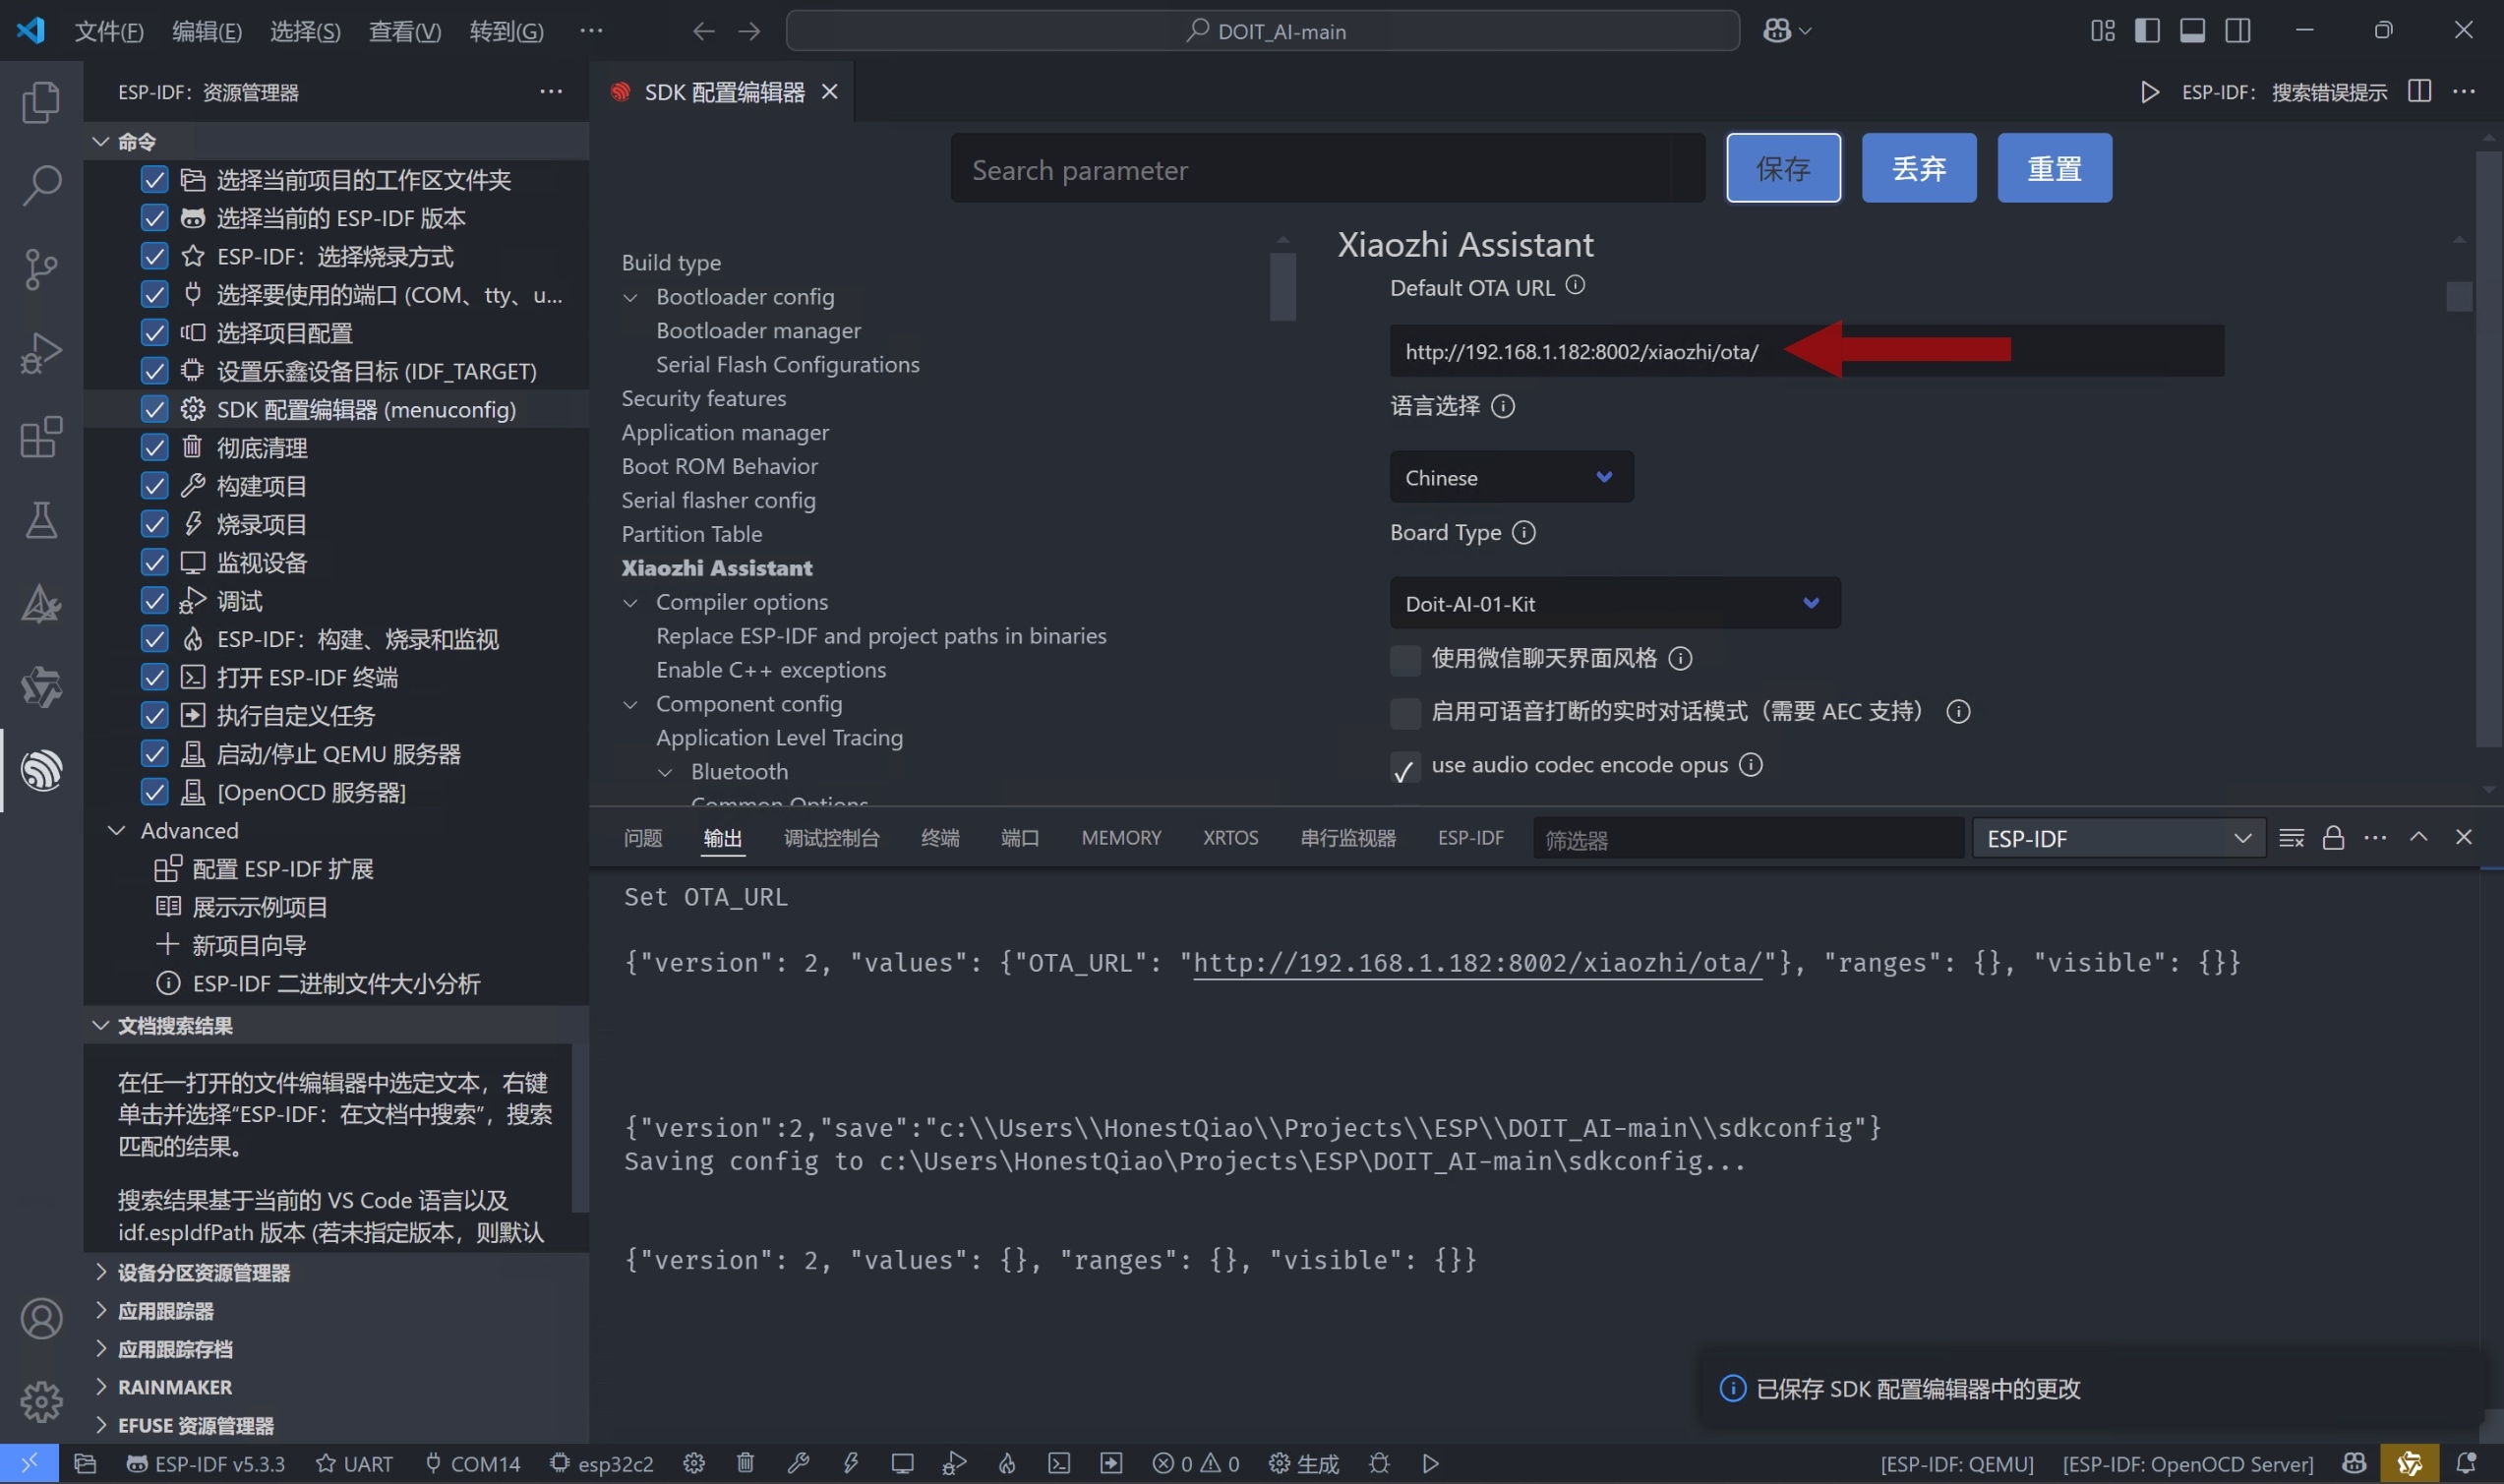Open the 查看(V) menu

(x=404, y=31)
